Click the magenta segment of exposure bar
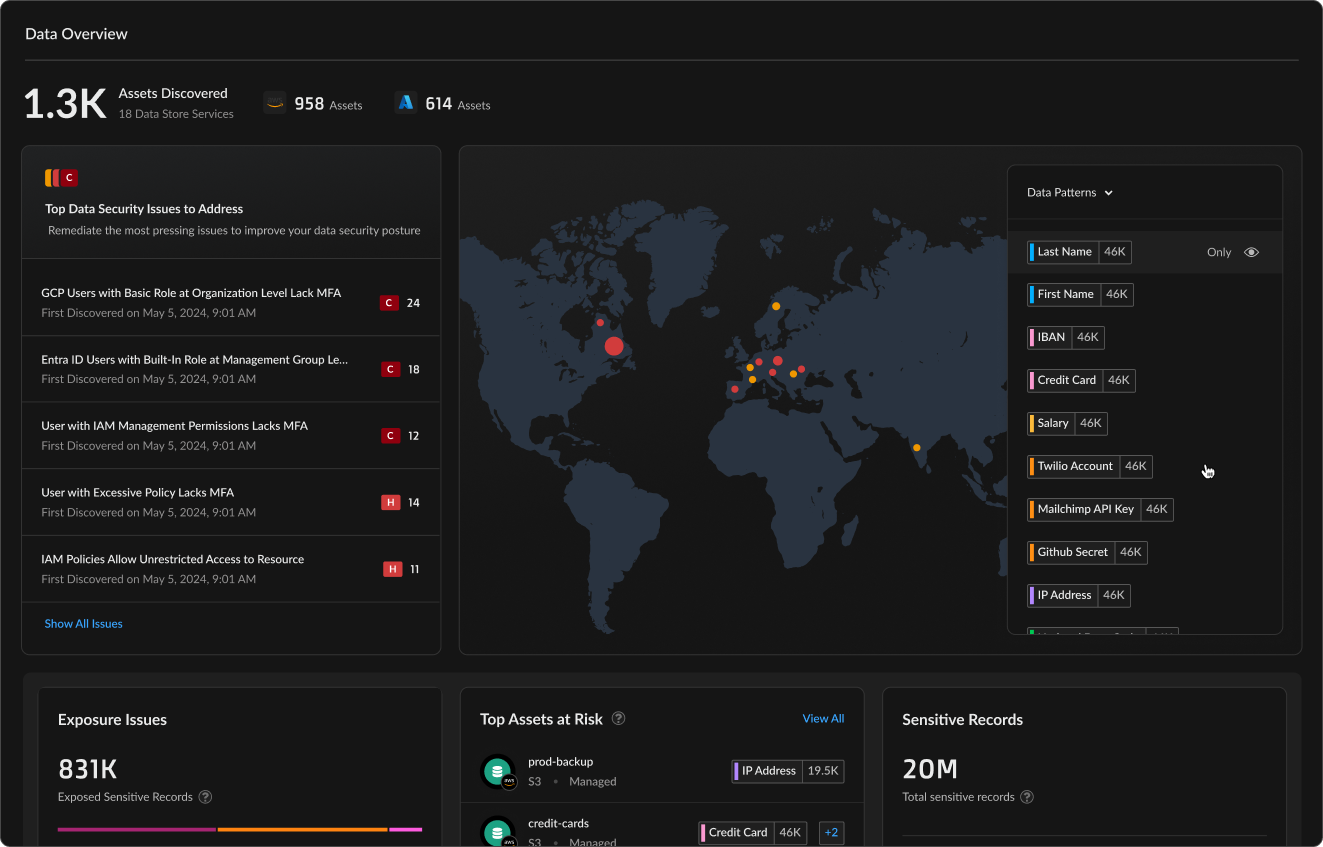The width and height of the screenshot is (1323, 847). click(x=136, y=830)
